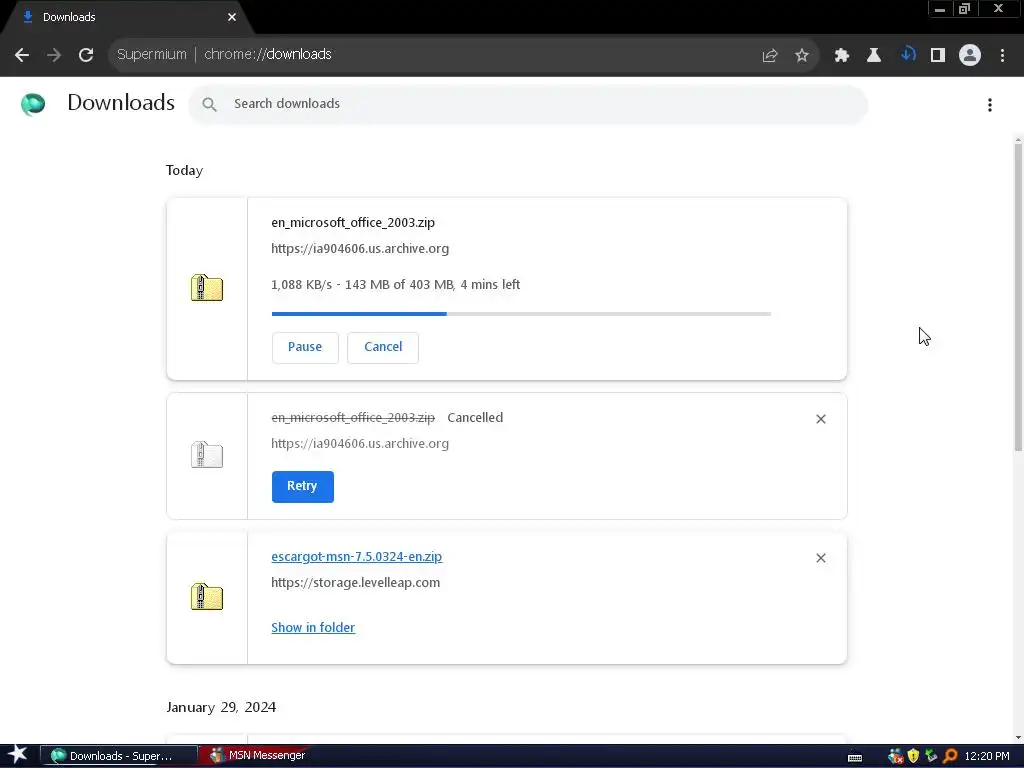Click the download speed status text
The image size is (1024, 768).
395,285
